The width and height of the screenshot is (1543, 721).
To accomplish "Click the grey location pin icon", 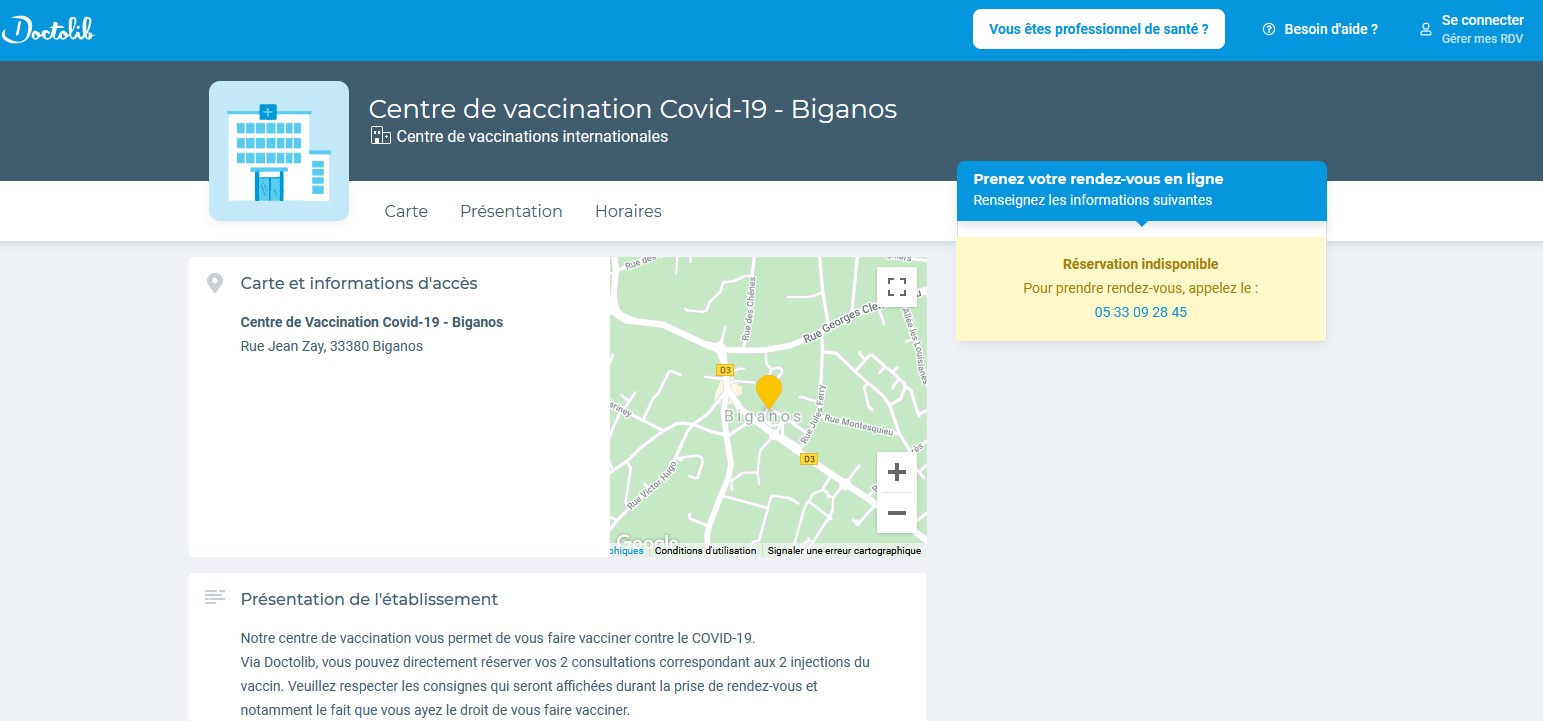I will (214, 283).
